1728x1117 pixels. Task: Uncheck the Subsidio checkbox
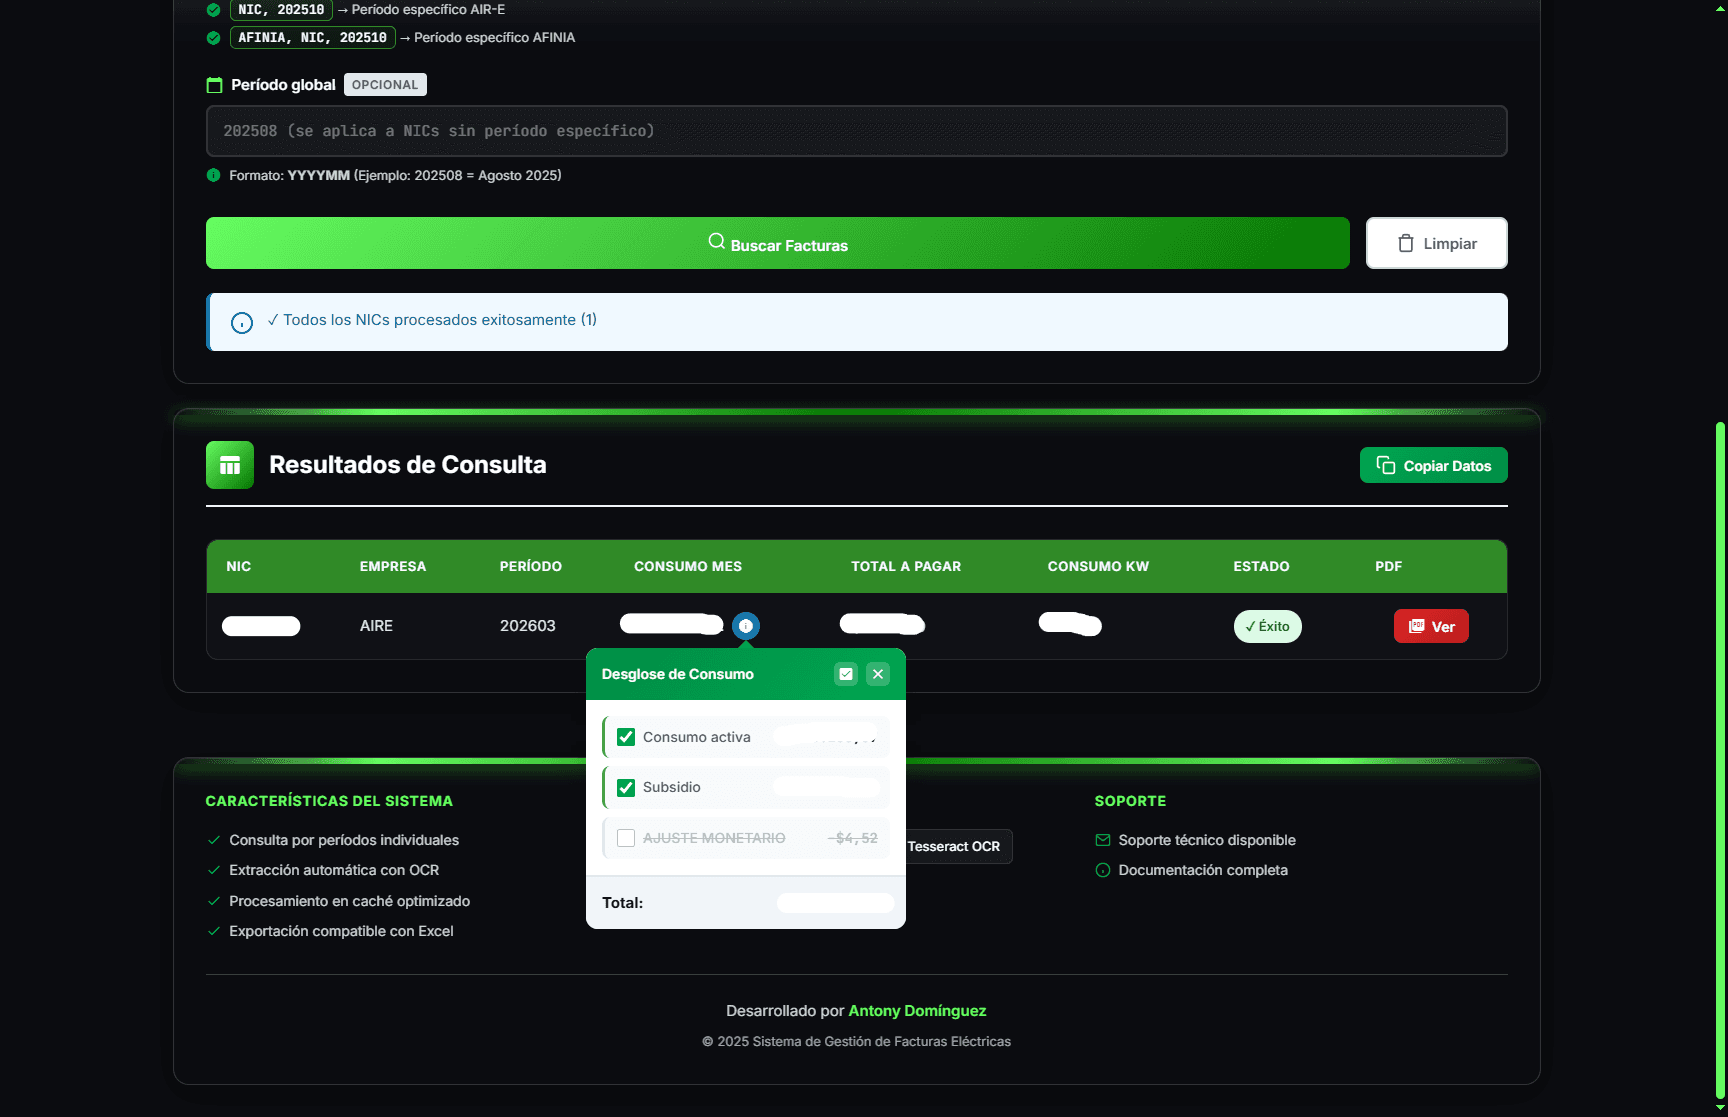tap(626, 788)
